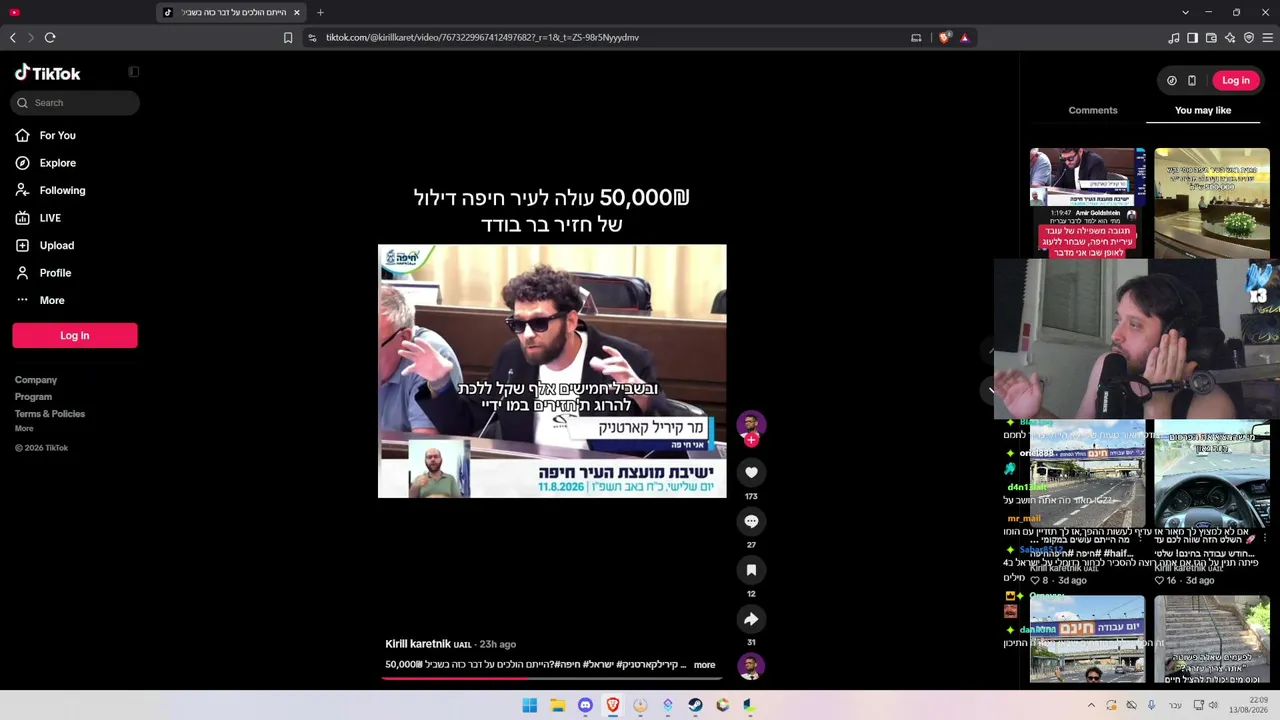This screenshot has height=720, width=1280.
Task: Like the video with heart icon
Action: [x=751, y=472]
